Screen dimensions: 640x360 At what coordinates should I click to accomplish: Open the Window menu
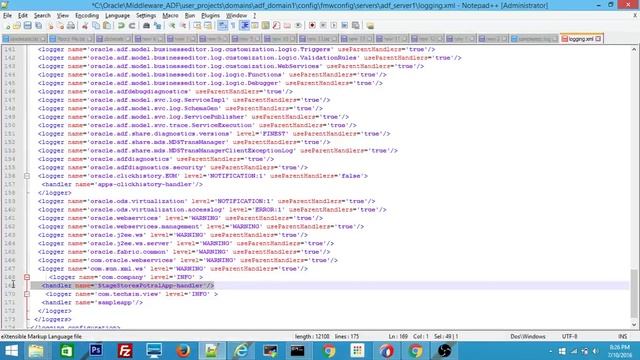tap(236, 16)
